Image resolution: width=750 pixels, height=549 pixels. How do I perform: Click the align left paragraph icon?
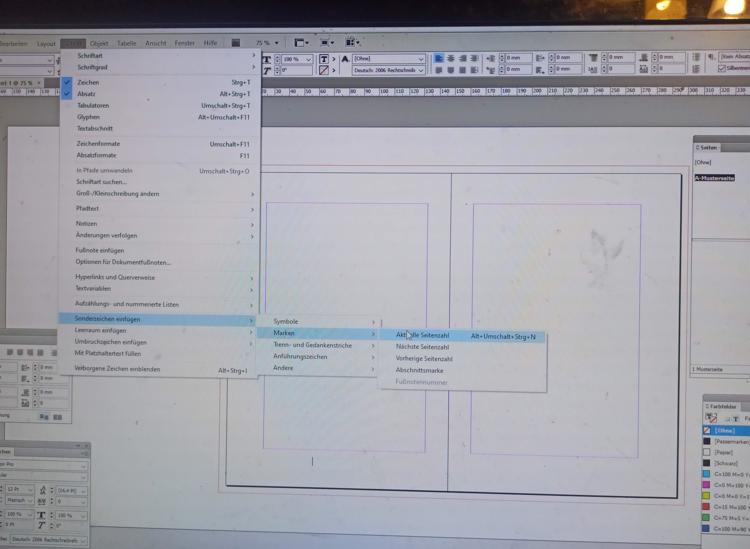tap(439, 58)
